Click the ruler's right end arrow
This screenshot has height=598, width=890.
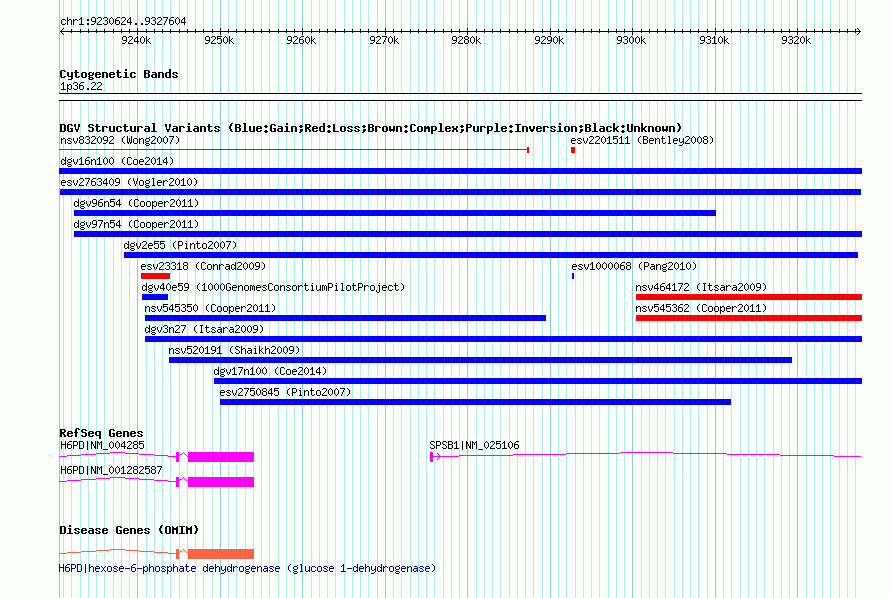point(859,31)
